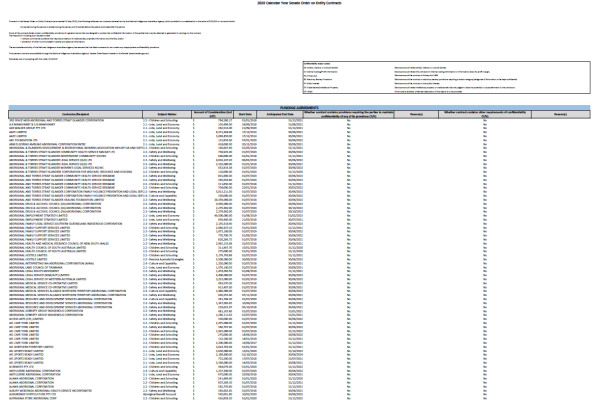Click the blue 'FUNDING AGREEMENTS' banner
Viewport: 600px width, 400px height.
(x=299, y=108)
